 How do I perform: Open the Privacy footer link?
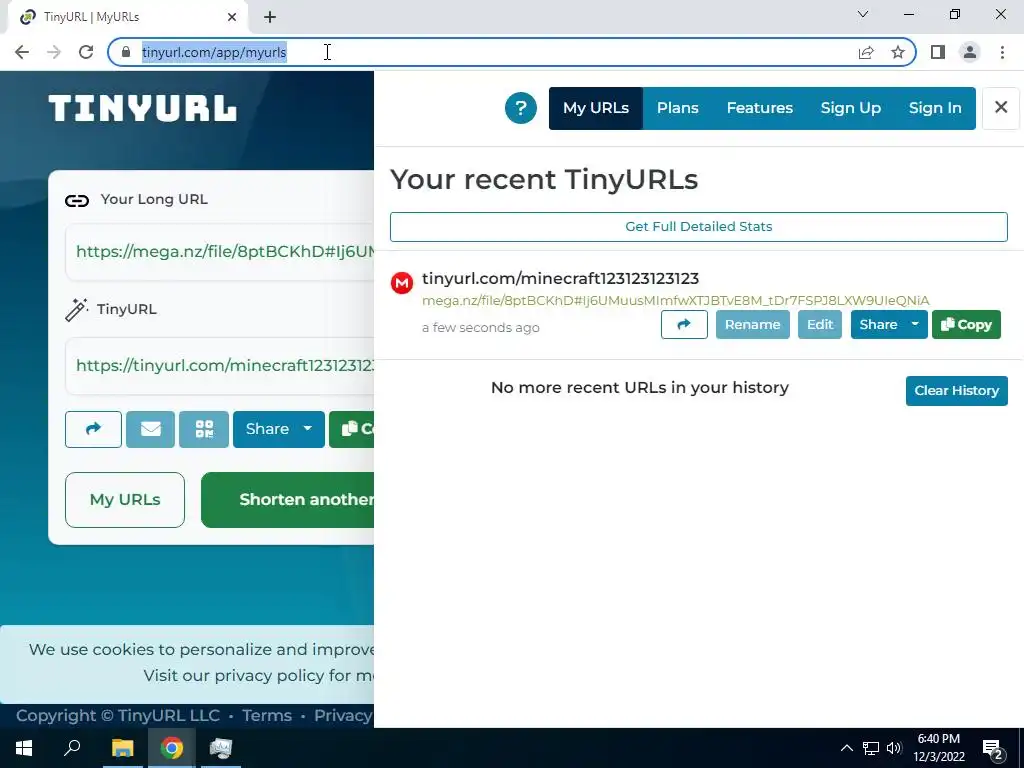pos(343,716)
